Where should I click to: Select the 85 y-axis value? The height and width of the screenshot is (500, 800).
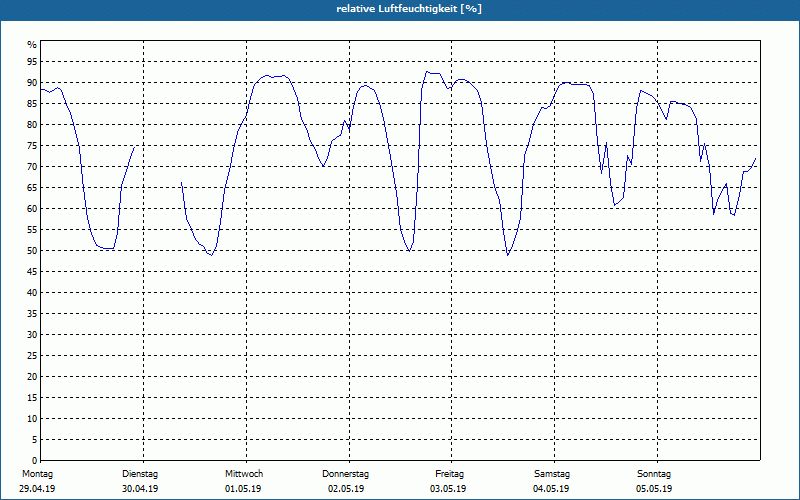pyautogui.click(x=32, y=104)
